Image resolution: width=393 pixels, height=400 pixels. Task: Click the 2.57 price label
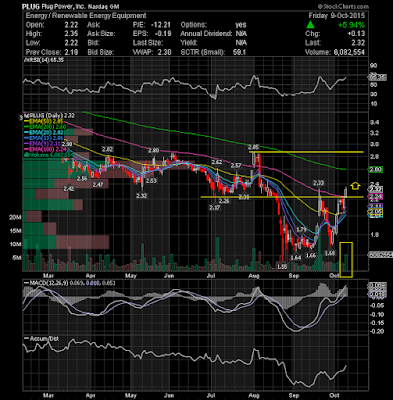pyautogui.click(x=236, y=166)
